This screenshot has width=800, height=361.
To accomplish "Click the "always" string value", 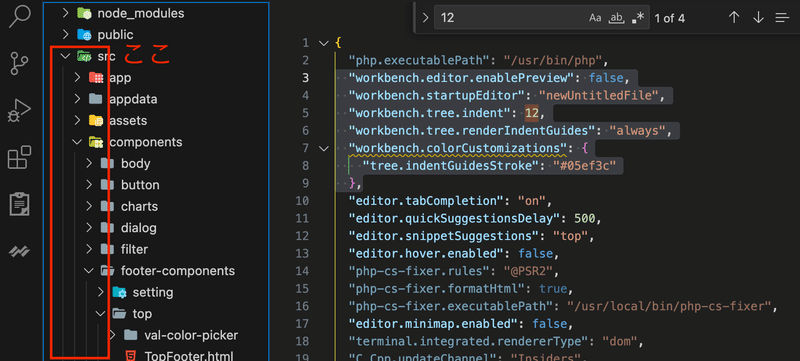I will point(638,131).
